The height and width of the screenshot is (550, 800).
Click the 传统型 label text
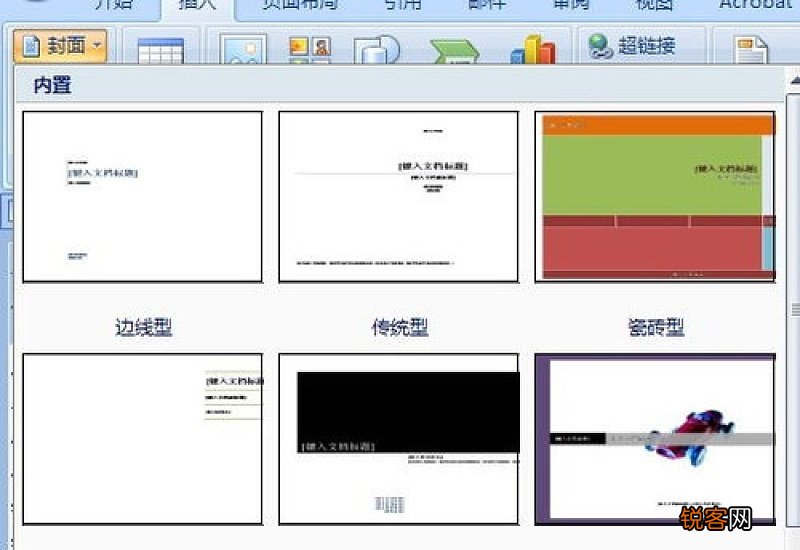pyautogui.click(x=400, y=328)
